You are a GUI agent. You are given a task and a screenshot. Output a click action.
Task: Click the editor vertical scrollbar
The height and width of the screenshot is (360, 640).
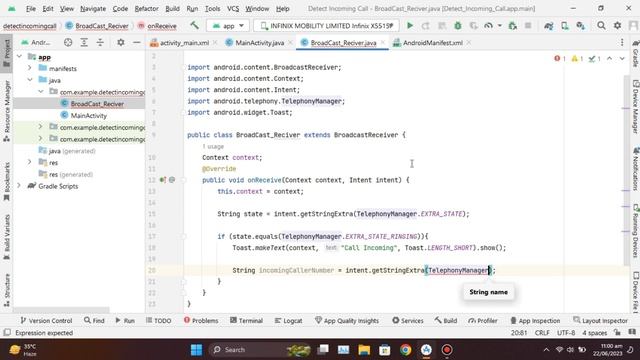click(627, 169)
